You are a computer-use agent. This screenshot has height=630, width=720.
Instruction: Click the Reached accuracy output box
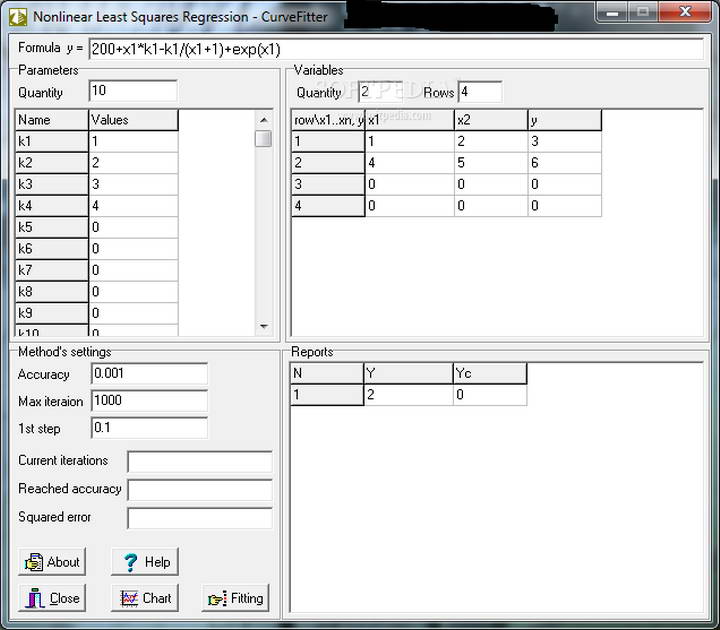click(x=200, y=490)
